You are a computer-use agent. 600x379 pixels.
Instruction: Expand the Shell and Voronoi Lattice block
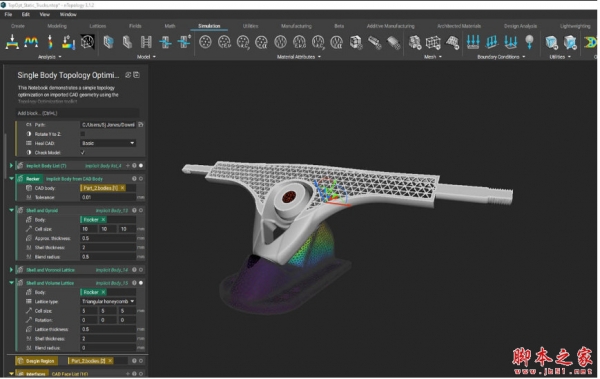[11, 270]
